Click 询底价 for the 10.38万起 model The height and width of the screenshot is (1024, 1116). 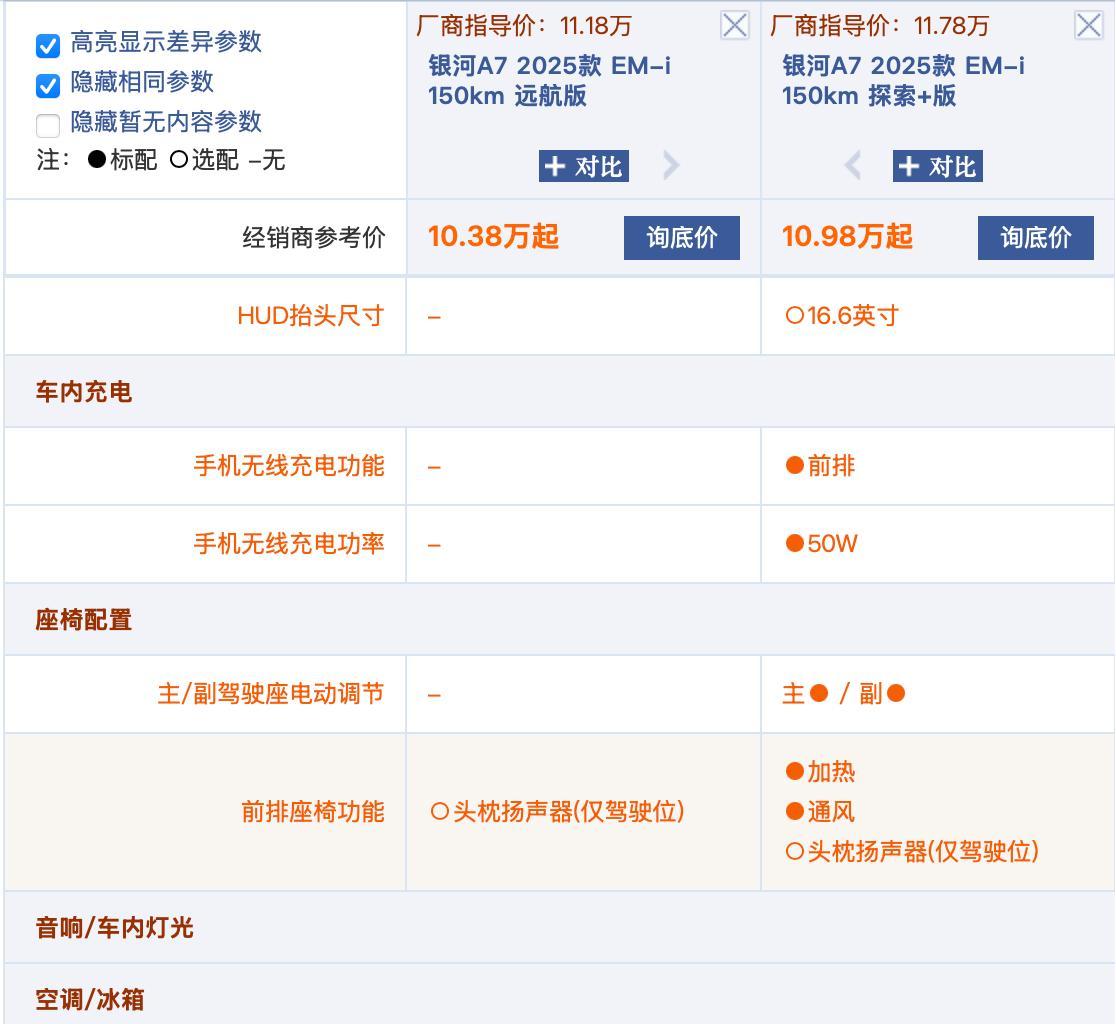[682, 238]
